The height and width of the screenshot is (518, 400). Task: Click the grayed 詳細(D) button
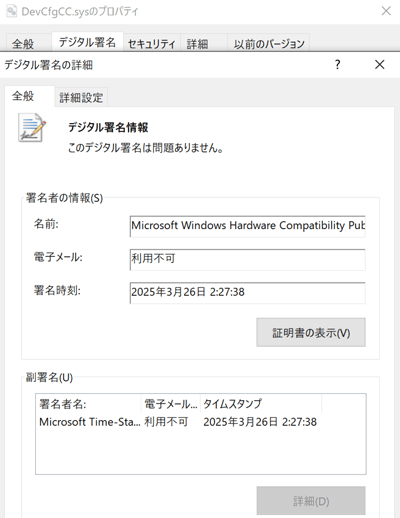point(311,501)
